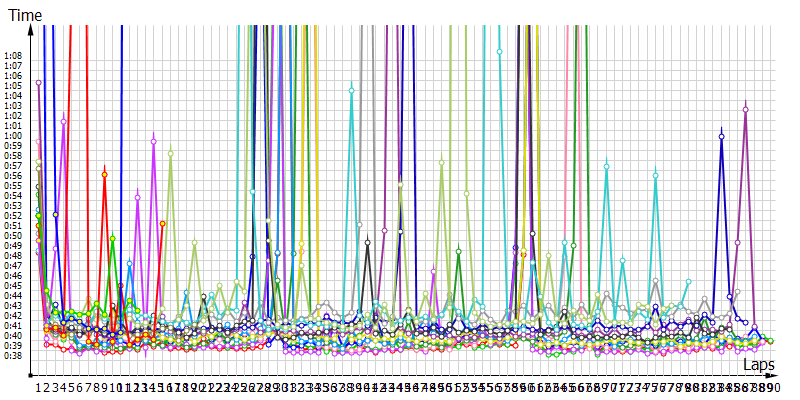Click the black peak marker near lap 41
This screenshot has height=400, width=800.
point(368,242)
